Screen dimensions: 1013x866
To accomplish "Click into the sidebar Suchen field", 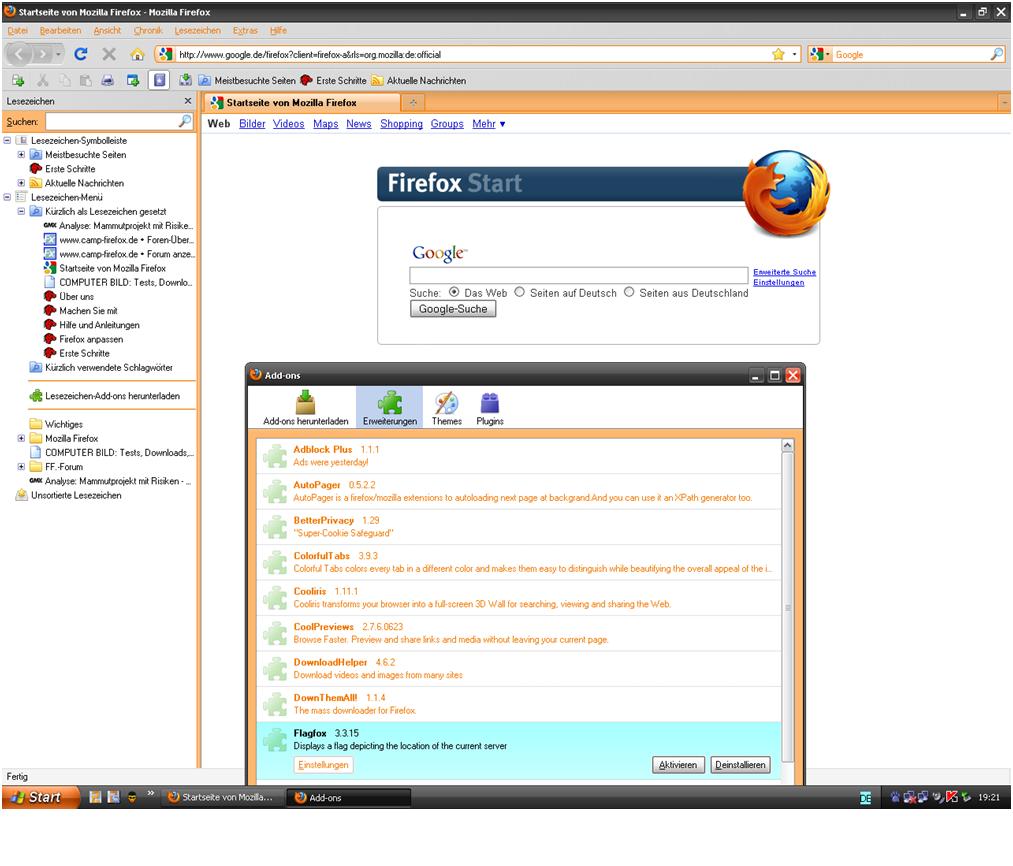I will click(x=112, y=121).
